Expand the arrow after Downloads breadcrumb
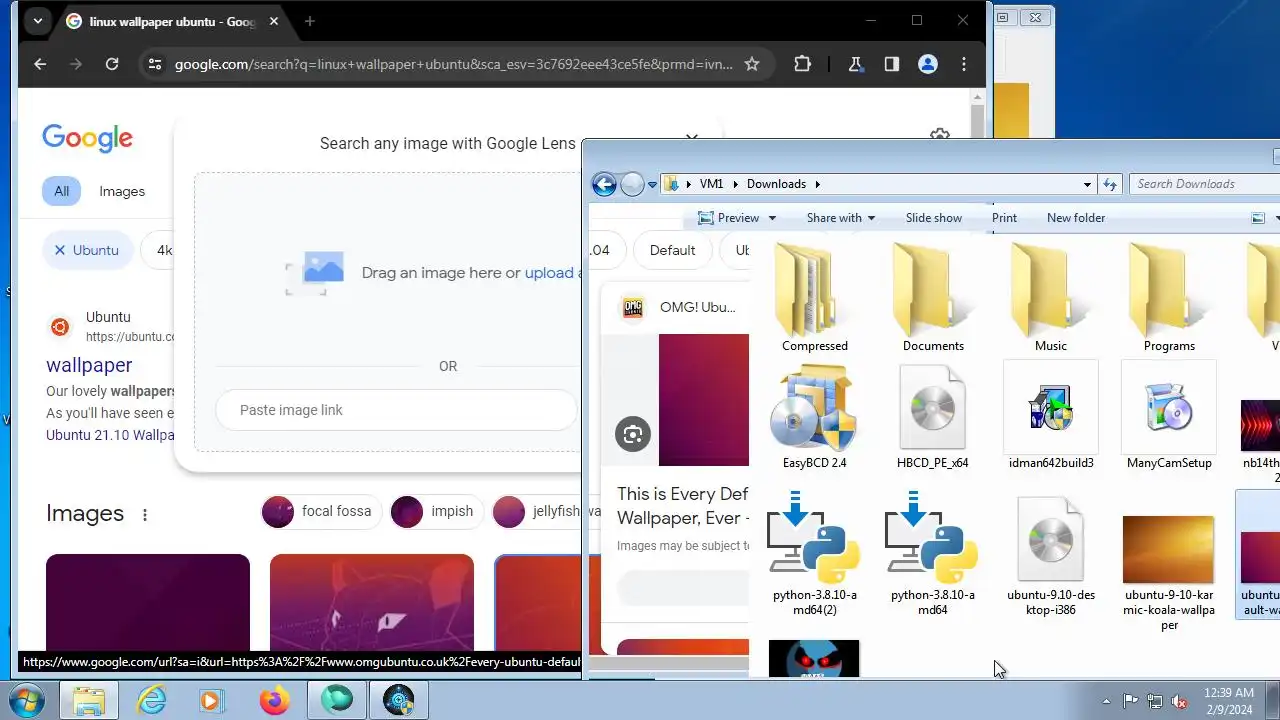 tap(817, 184)
